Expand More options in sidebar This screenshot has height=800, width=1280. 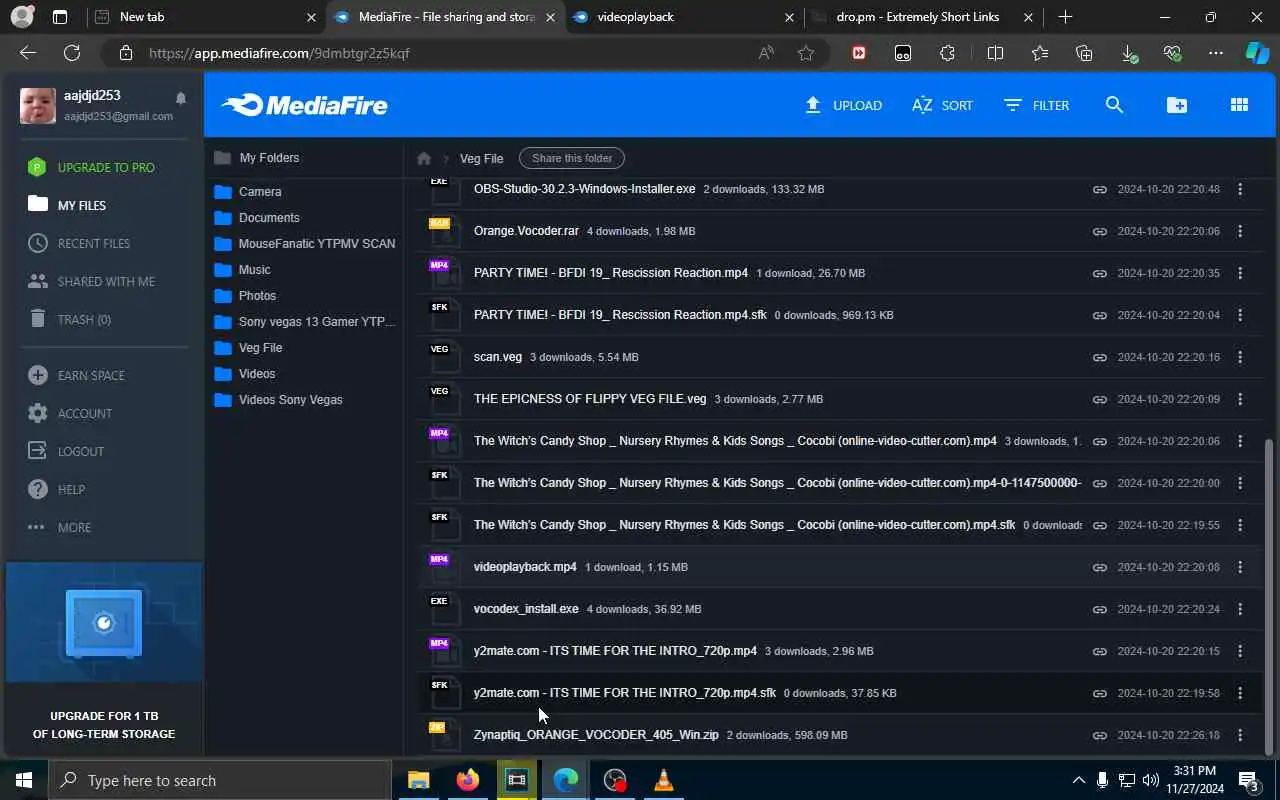click(x=60, y=527)
